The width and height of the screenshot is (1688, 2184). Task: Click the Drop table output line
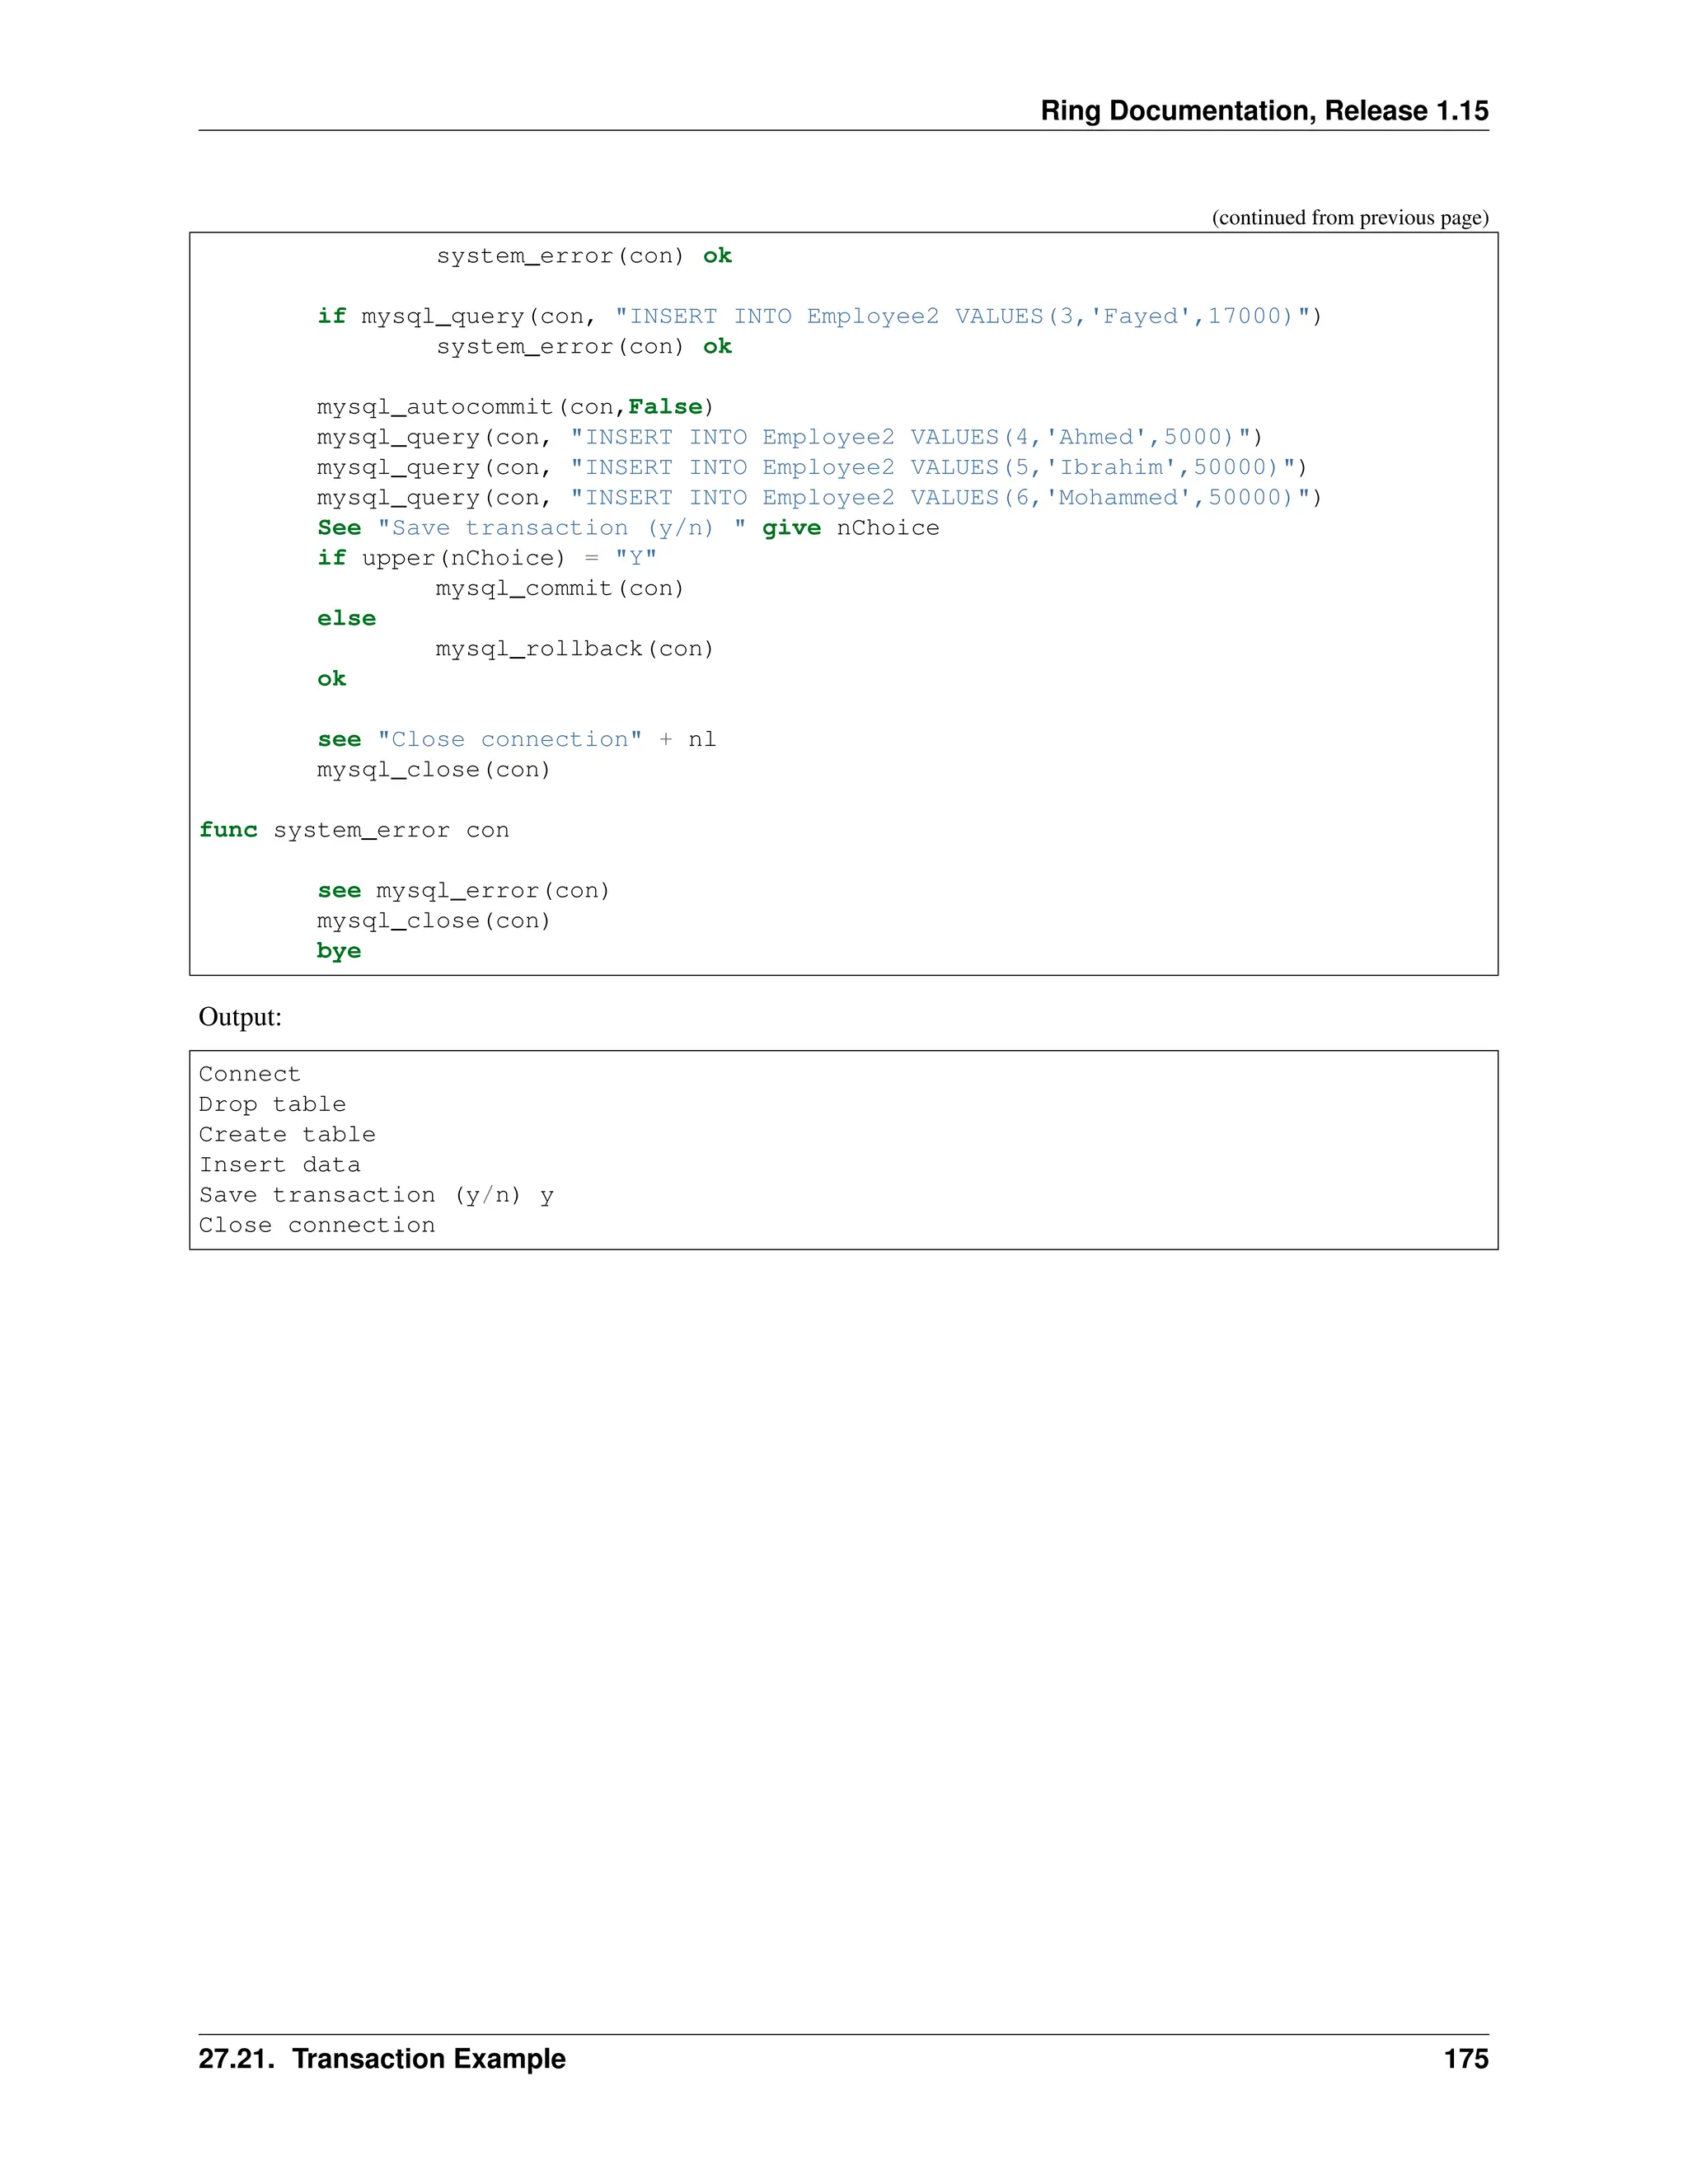[272, 1104]
